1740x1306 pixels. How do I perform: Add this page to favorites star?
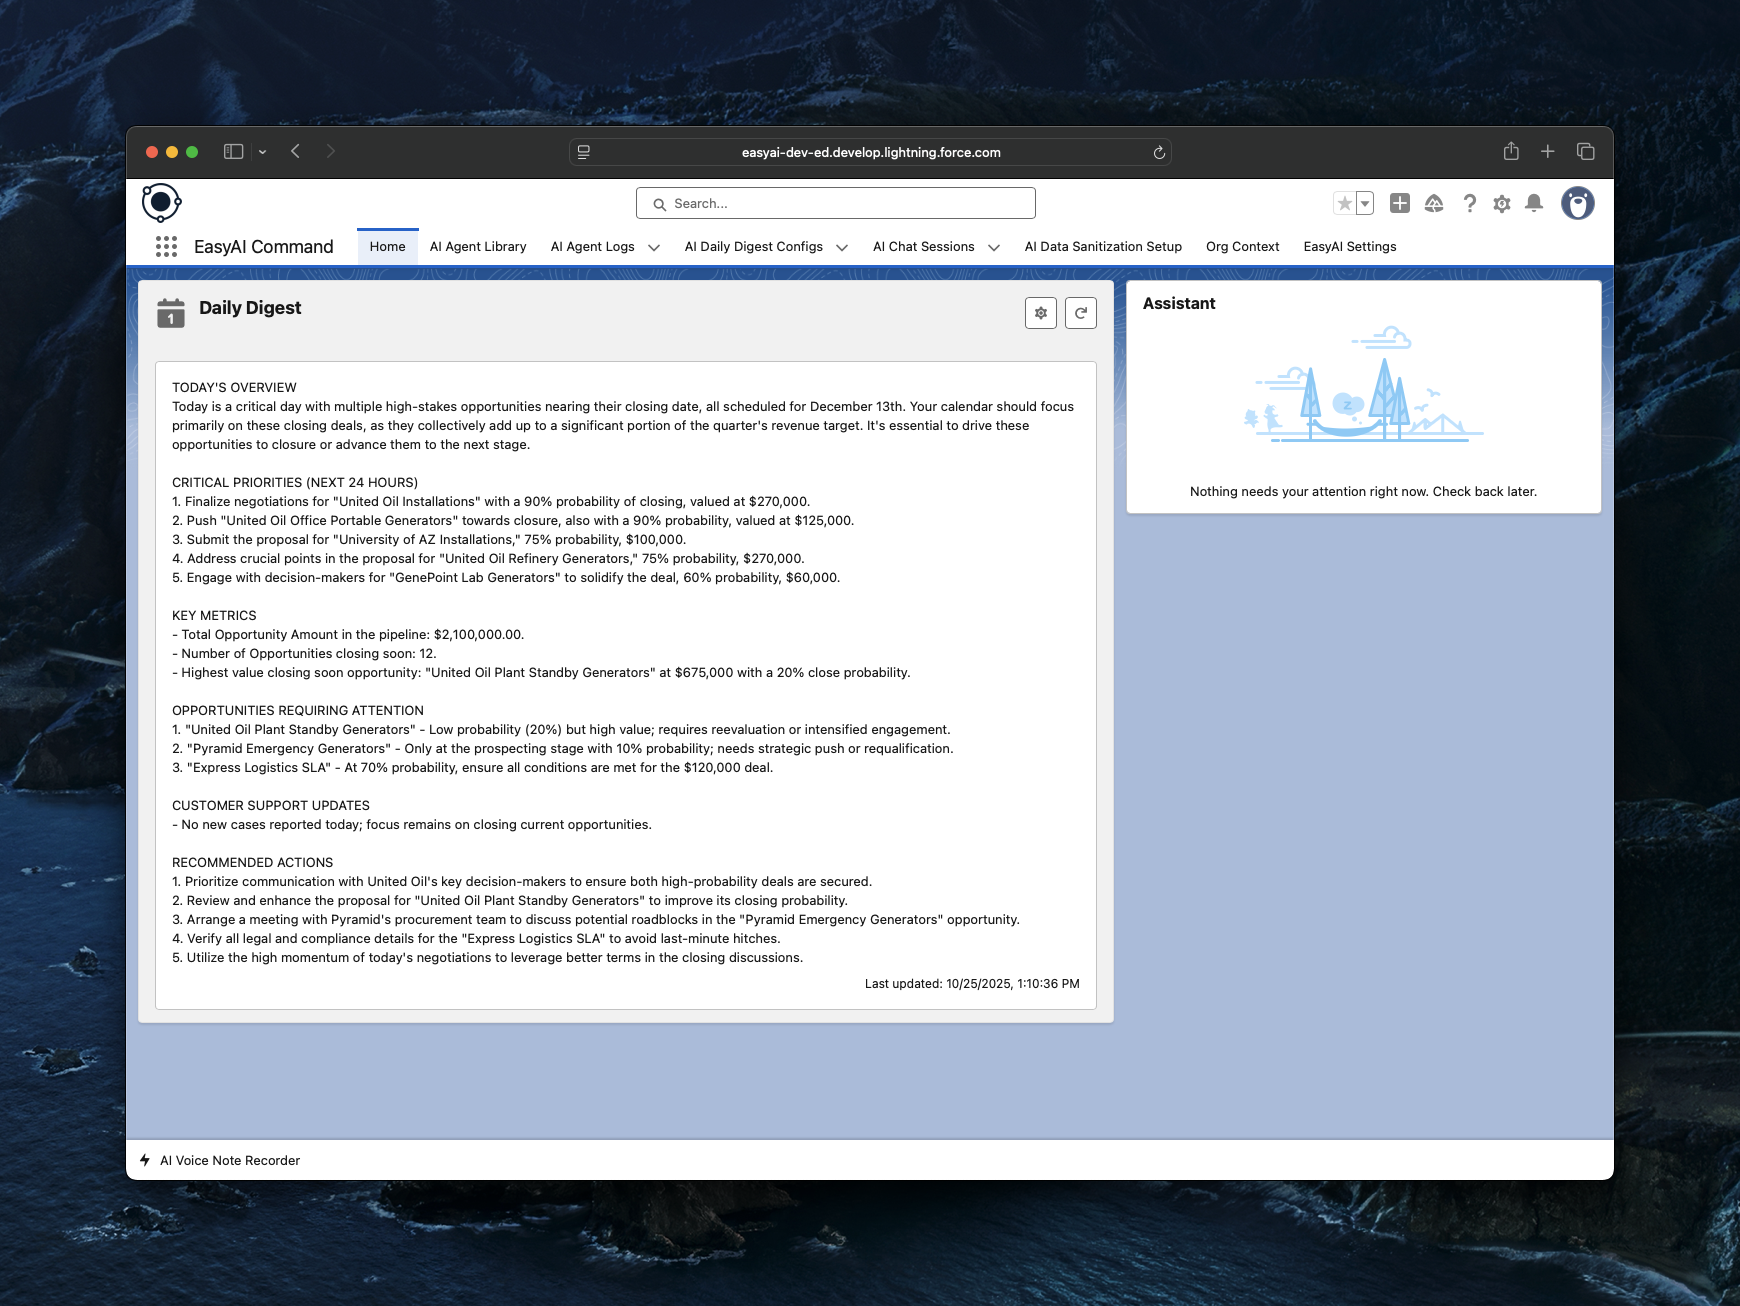1344,204
